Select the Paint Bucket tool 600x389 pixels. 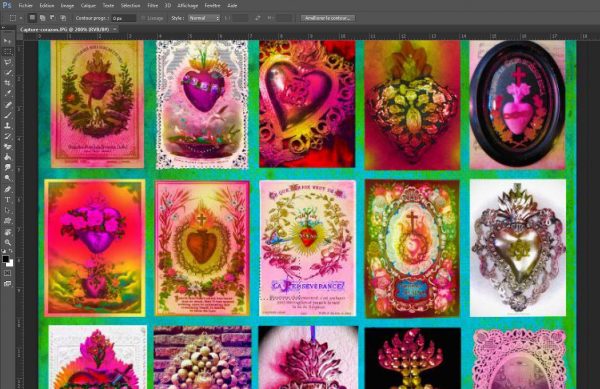[x=7, y=157]
